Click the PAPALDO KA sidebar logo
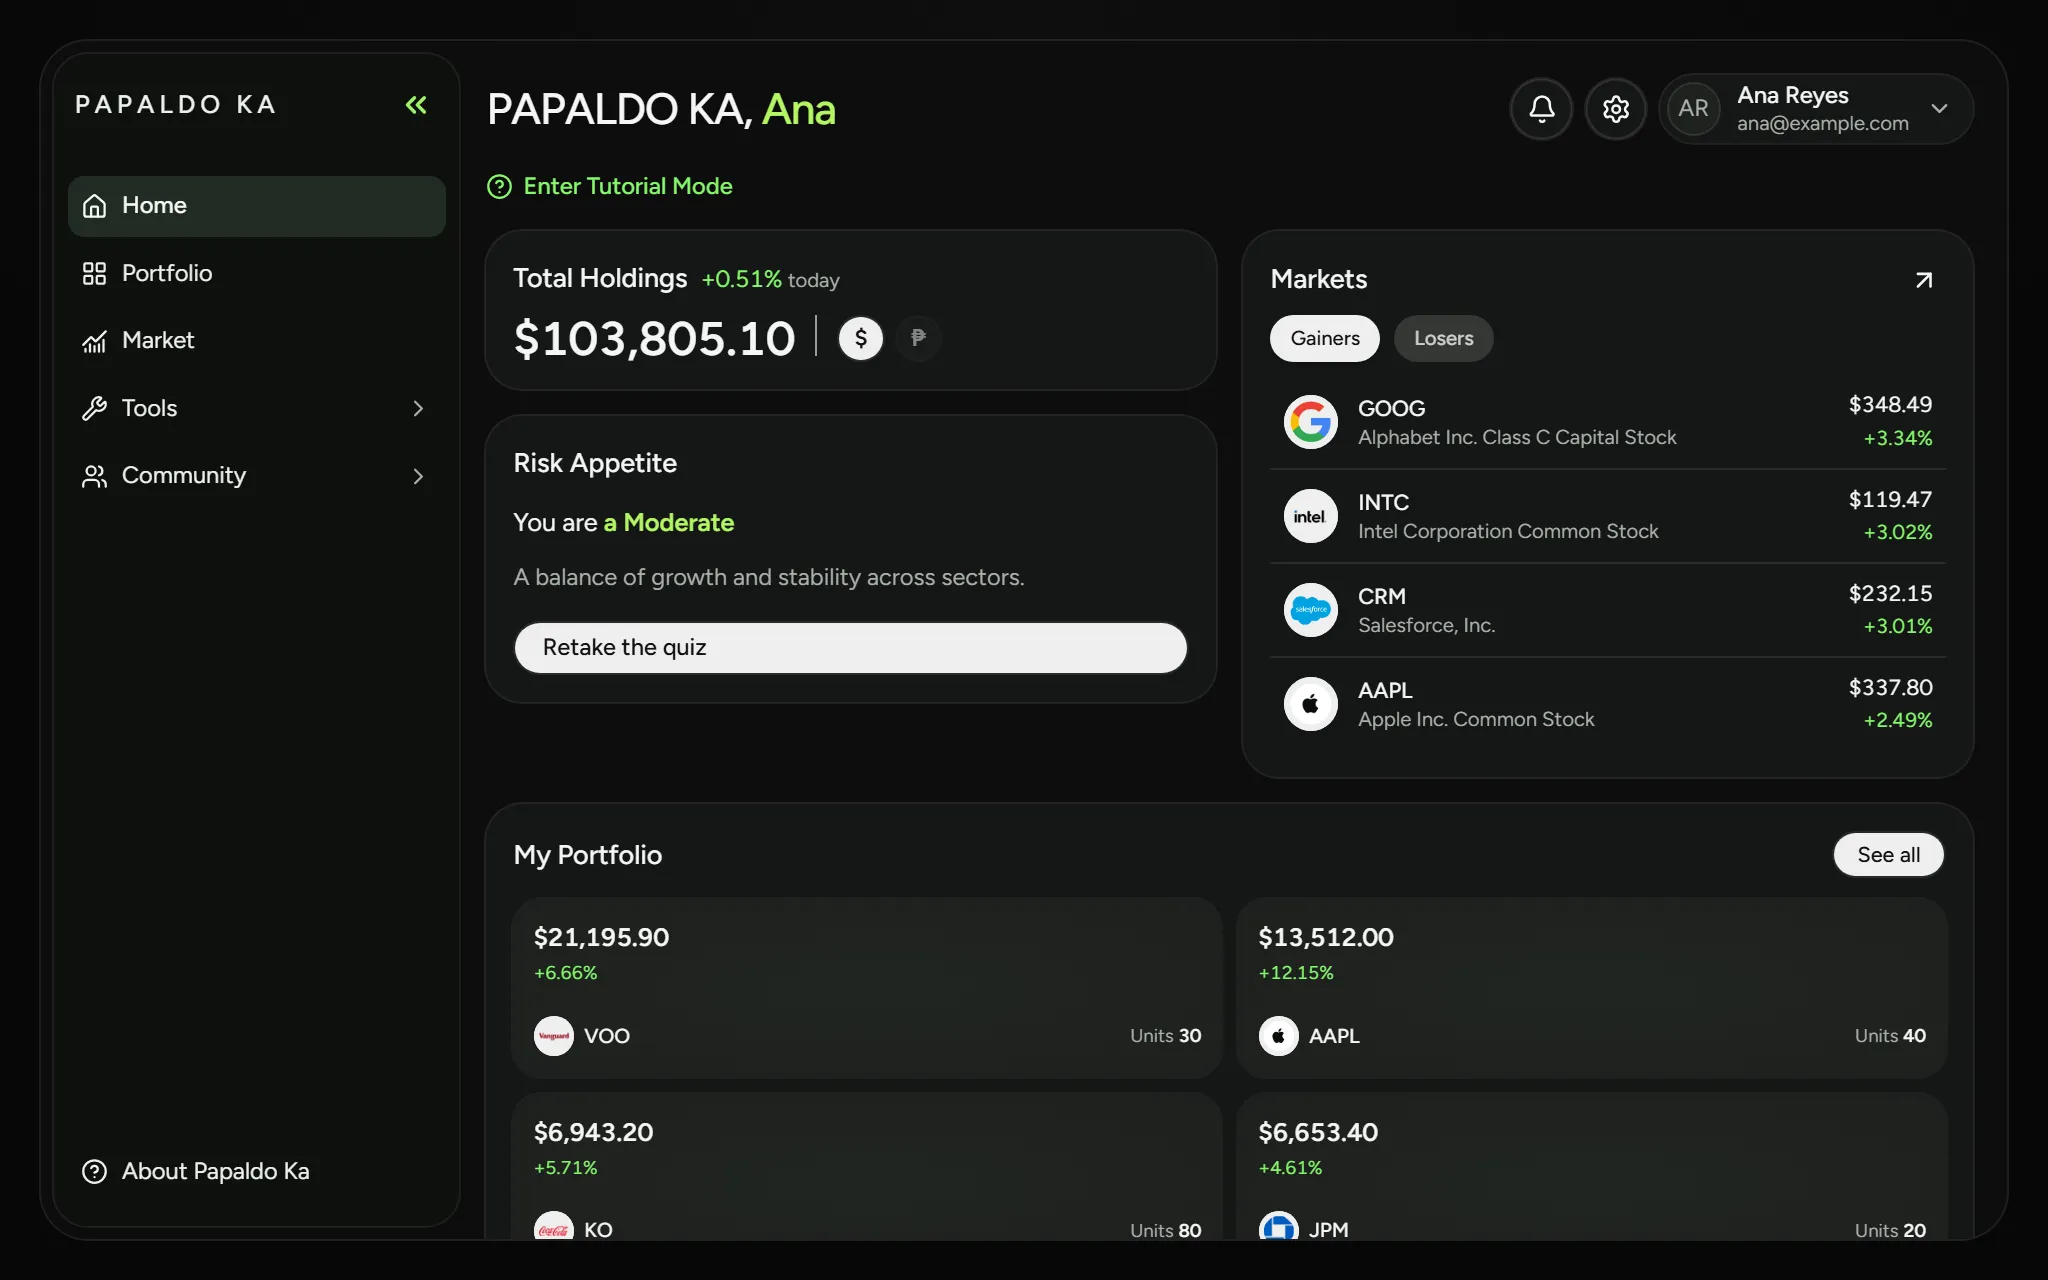 pos(176,105)
